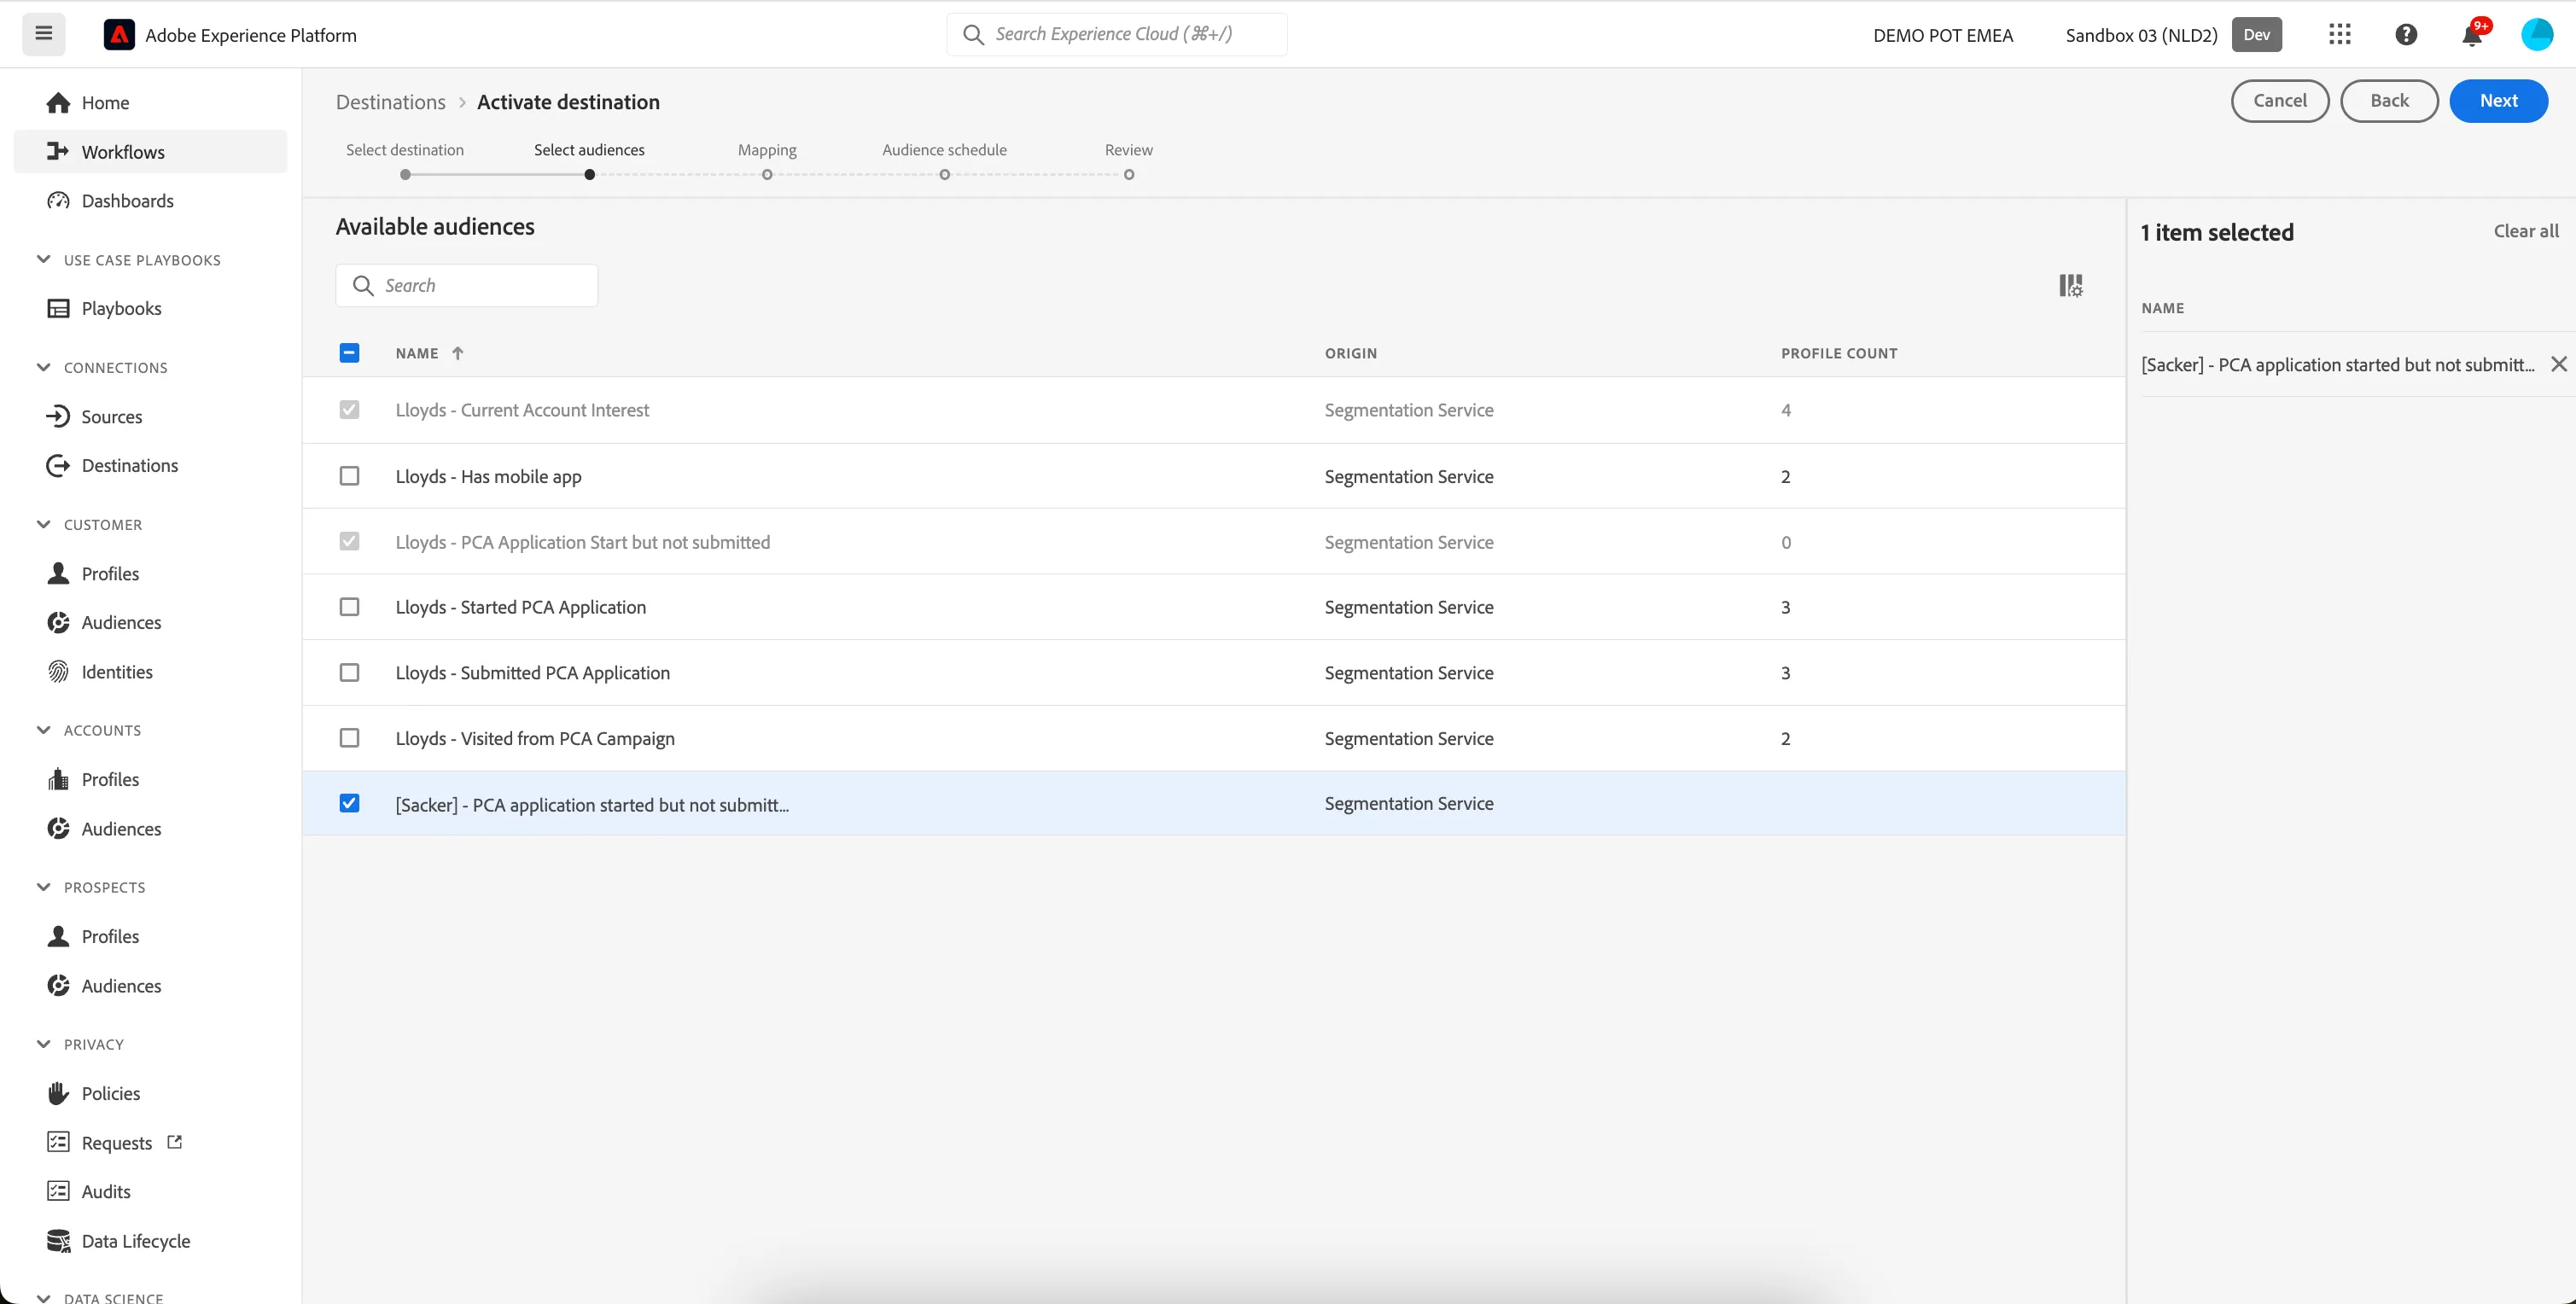The image size is (2576, 1304).
Task: Open Audits in sidebar
Action: [x=88, y=1191]
